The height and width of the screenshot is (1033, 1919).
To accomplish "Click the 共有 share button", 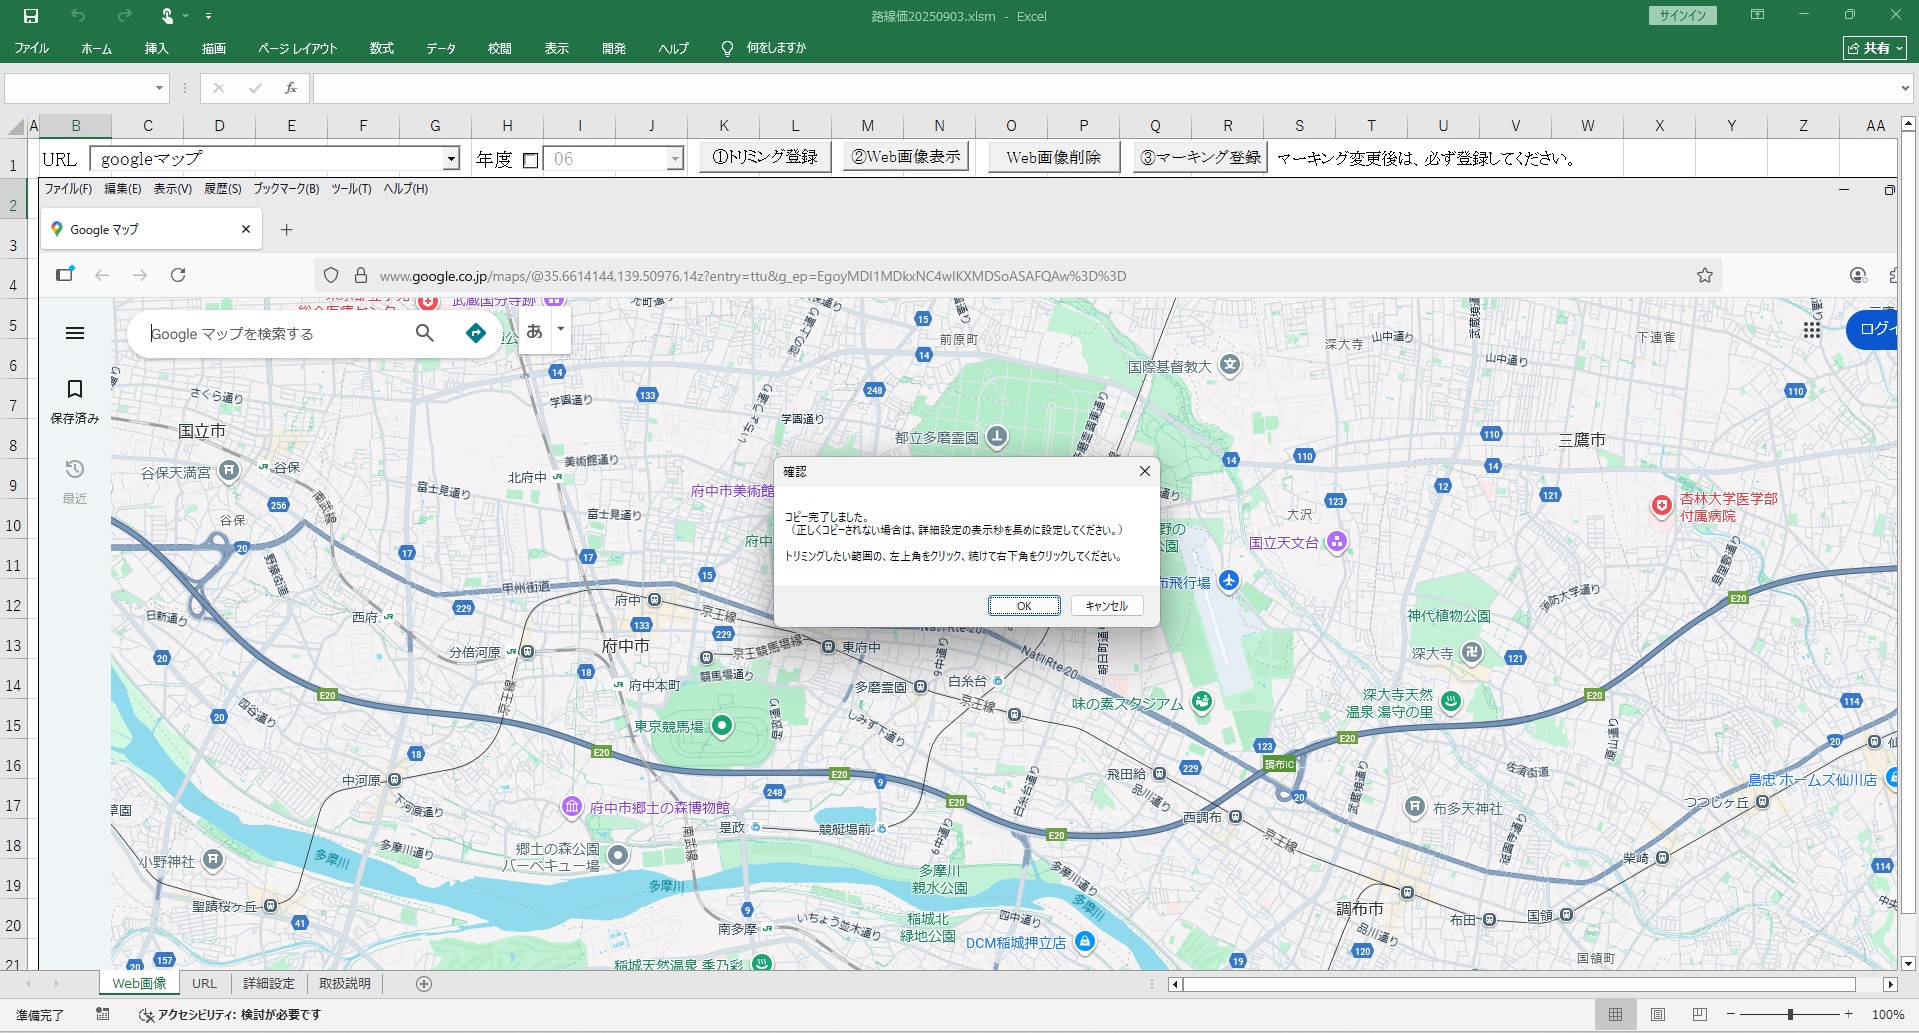I will [1874, 48].
